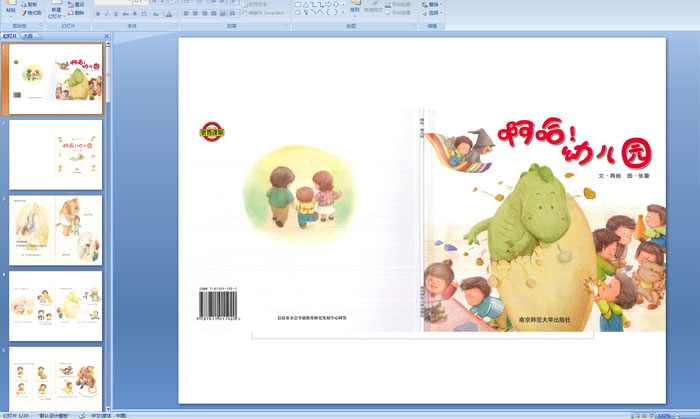
Task: Open the Arrange (排列) dropdown
Action: pyautogui.click(x=354, y=9)
